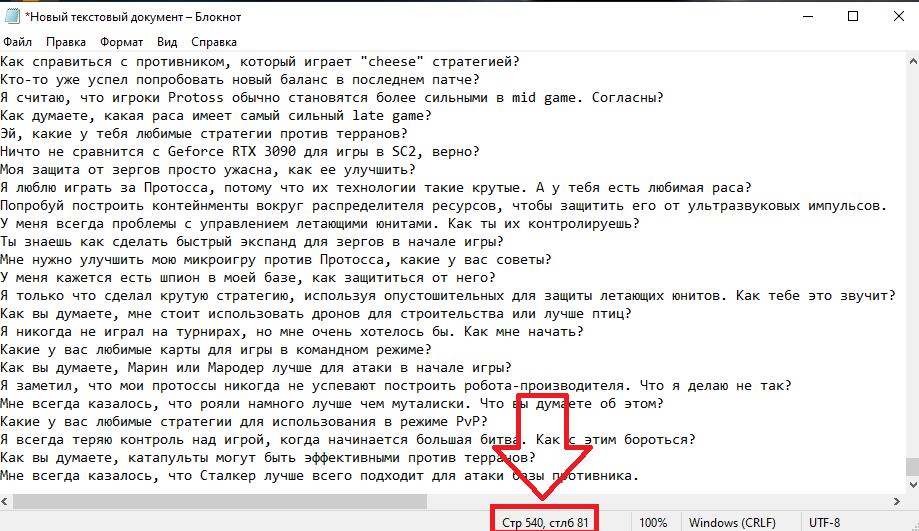Click the vertical scrollbar thumb
Image resolution: width=919 pixels, height=531 pixels.
(x=913, y=467)
